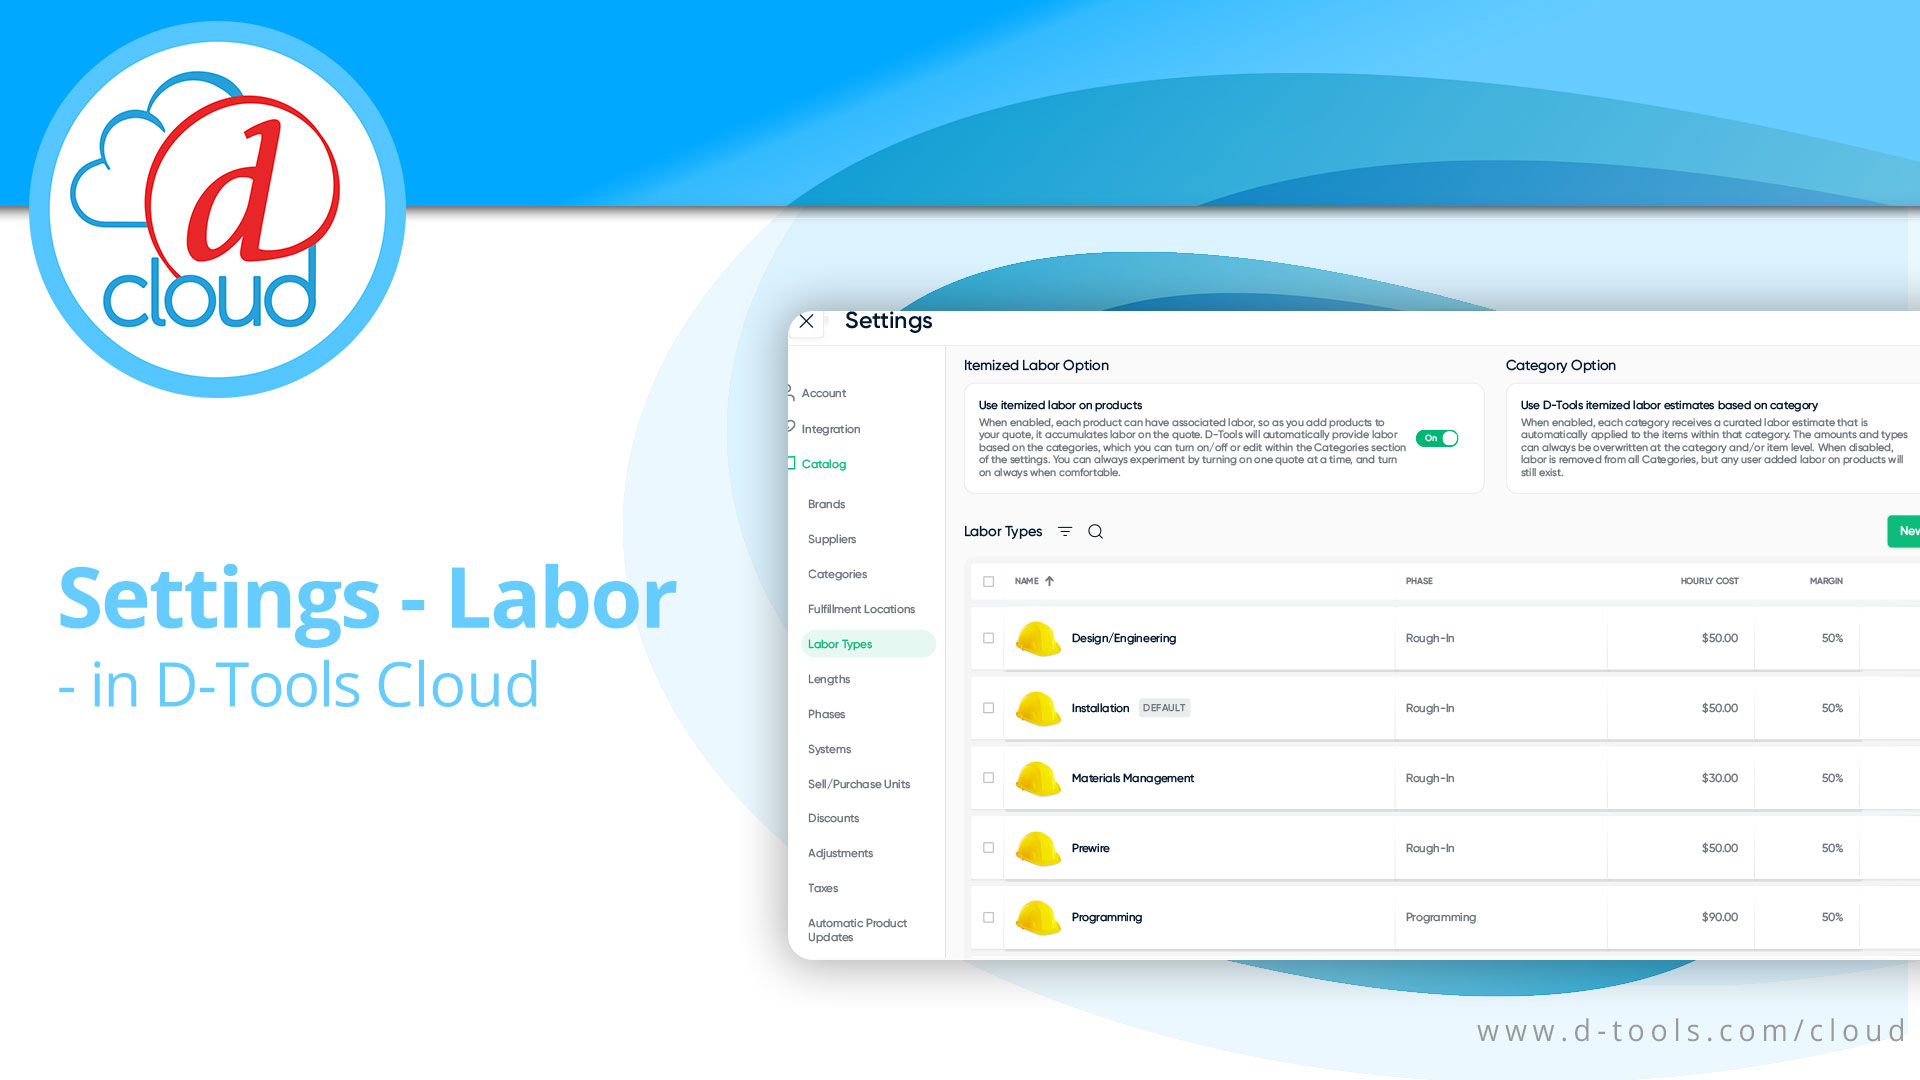Click the close Settings button
The height and width of the screenshot is (1080, 1920).
pyautogui.click(x=806, y=322)
